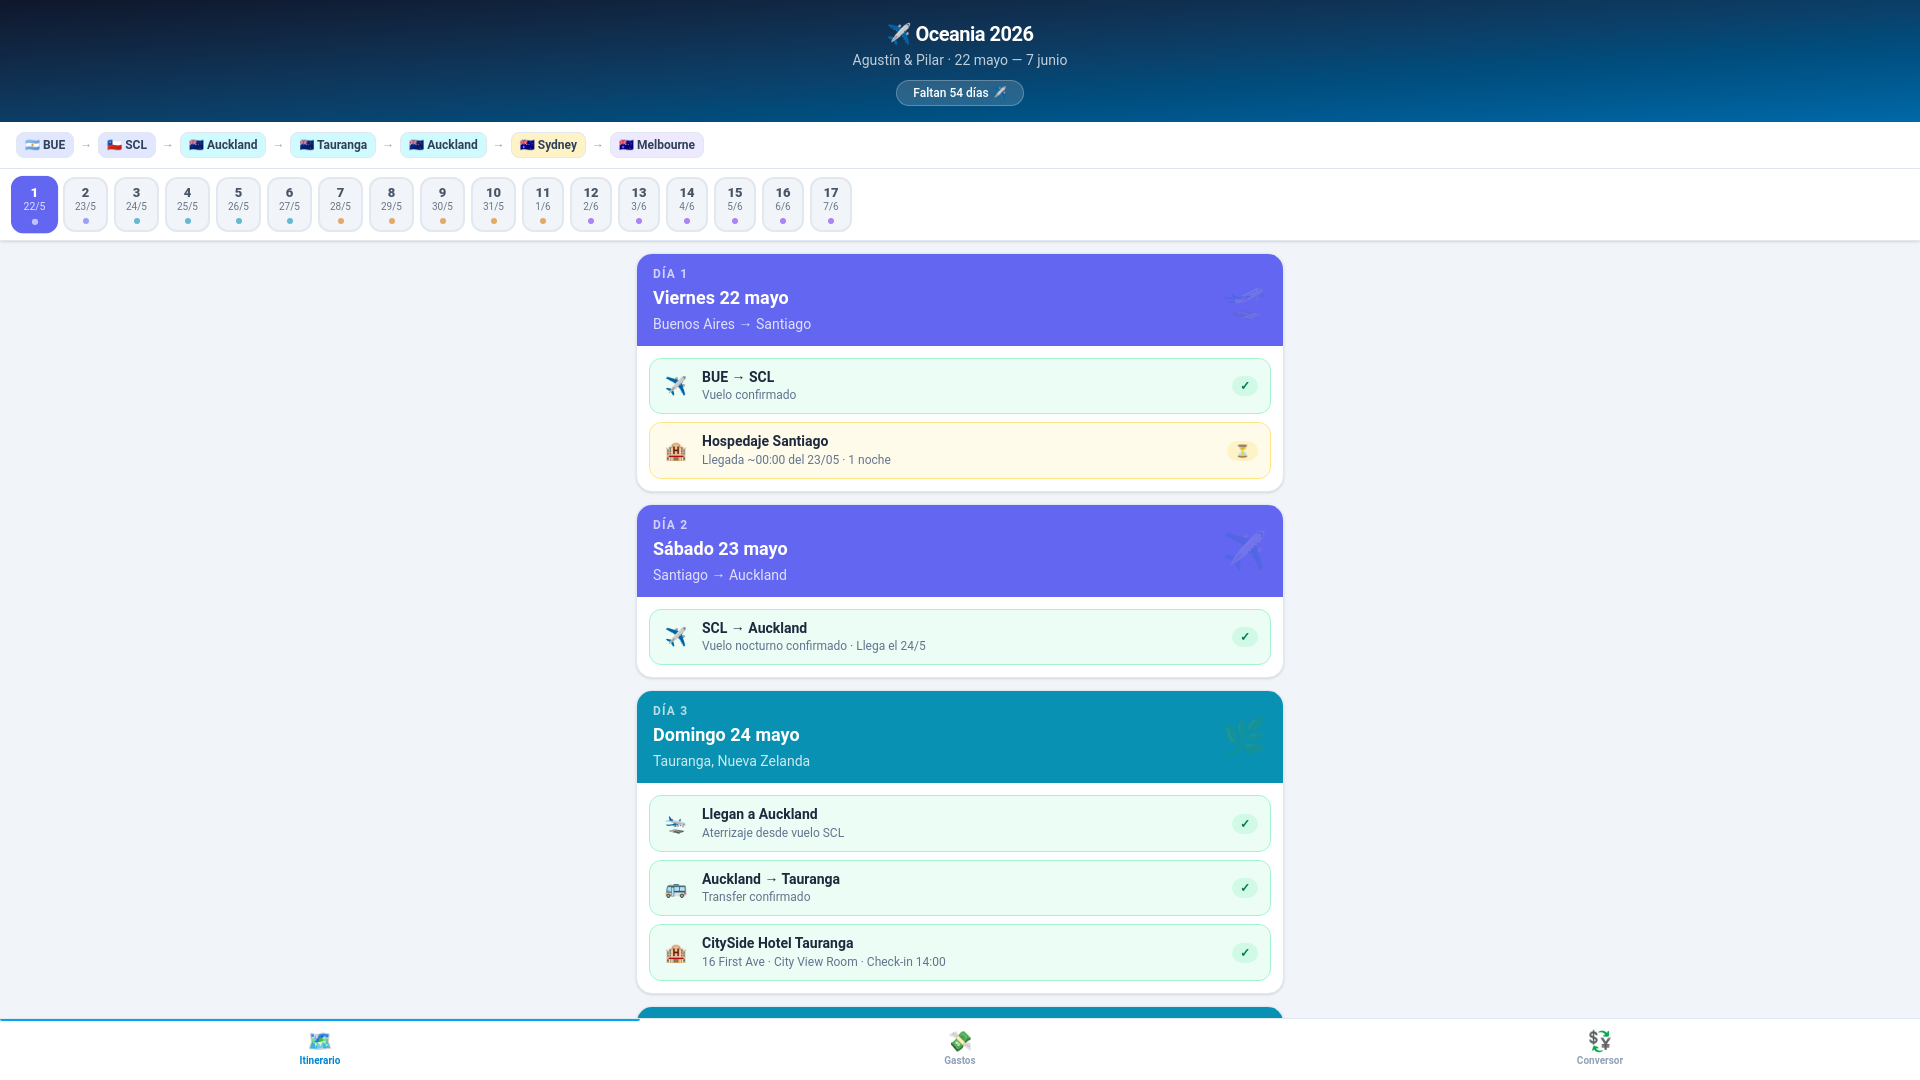Select day 6 chip 27/5

289,205
